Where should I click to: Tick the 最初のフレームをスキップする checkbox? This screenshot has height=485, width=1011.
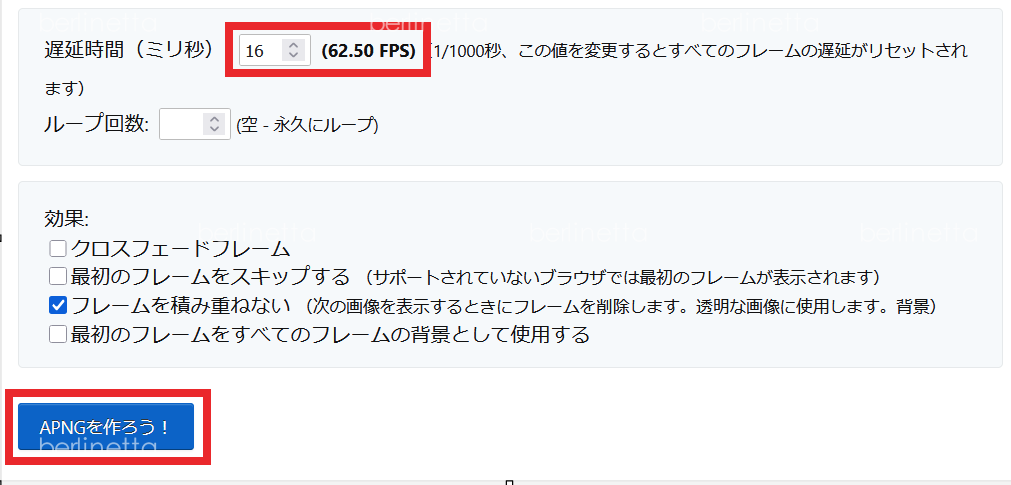(58, 276)
